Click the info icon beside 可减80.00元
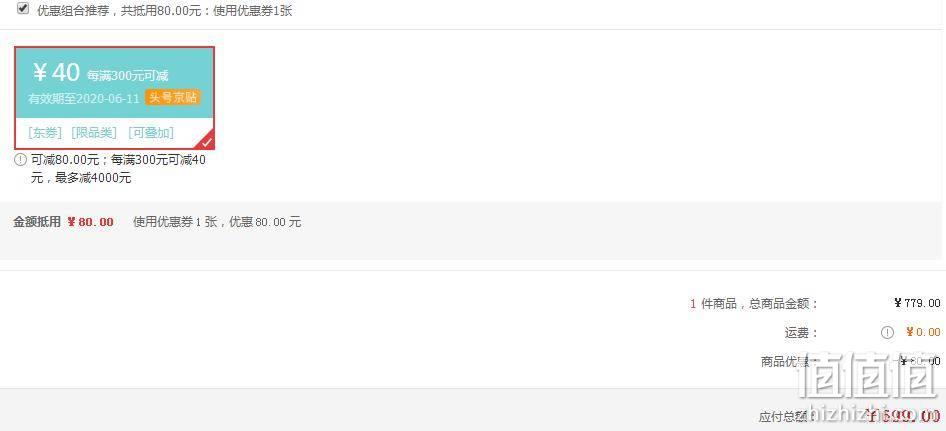946x431 pixels. point(21,160)
